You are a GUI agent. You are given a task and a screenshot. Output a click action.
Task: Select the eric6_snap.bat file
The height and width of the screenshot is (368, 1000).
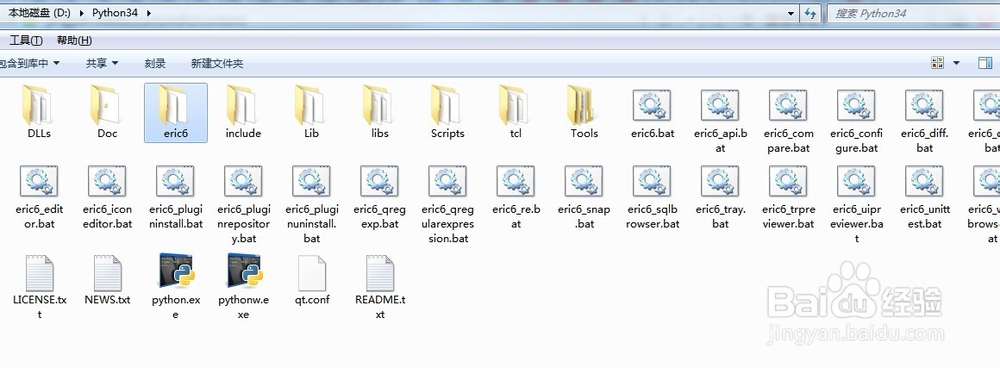(584, 197)
